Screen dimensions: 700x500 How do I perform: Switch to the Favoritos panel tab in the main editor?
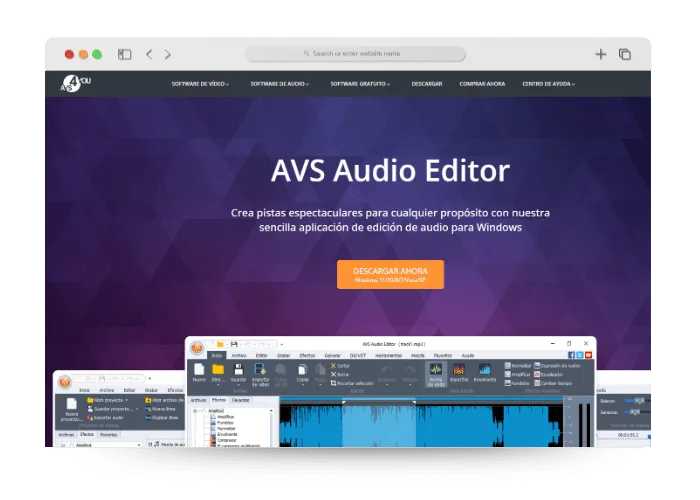240,400
